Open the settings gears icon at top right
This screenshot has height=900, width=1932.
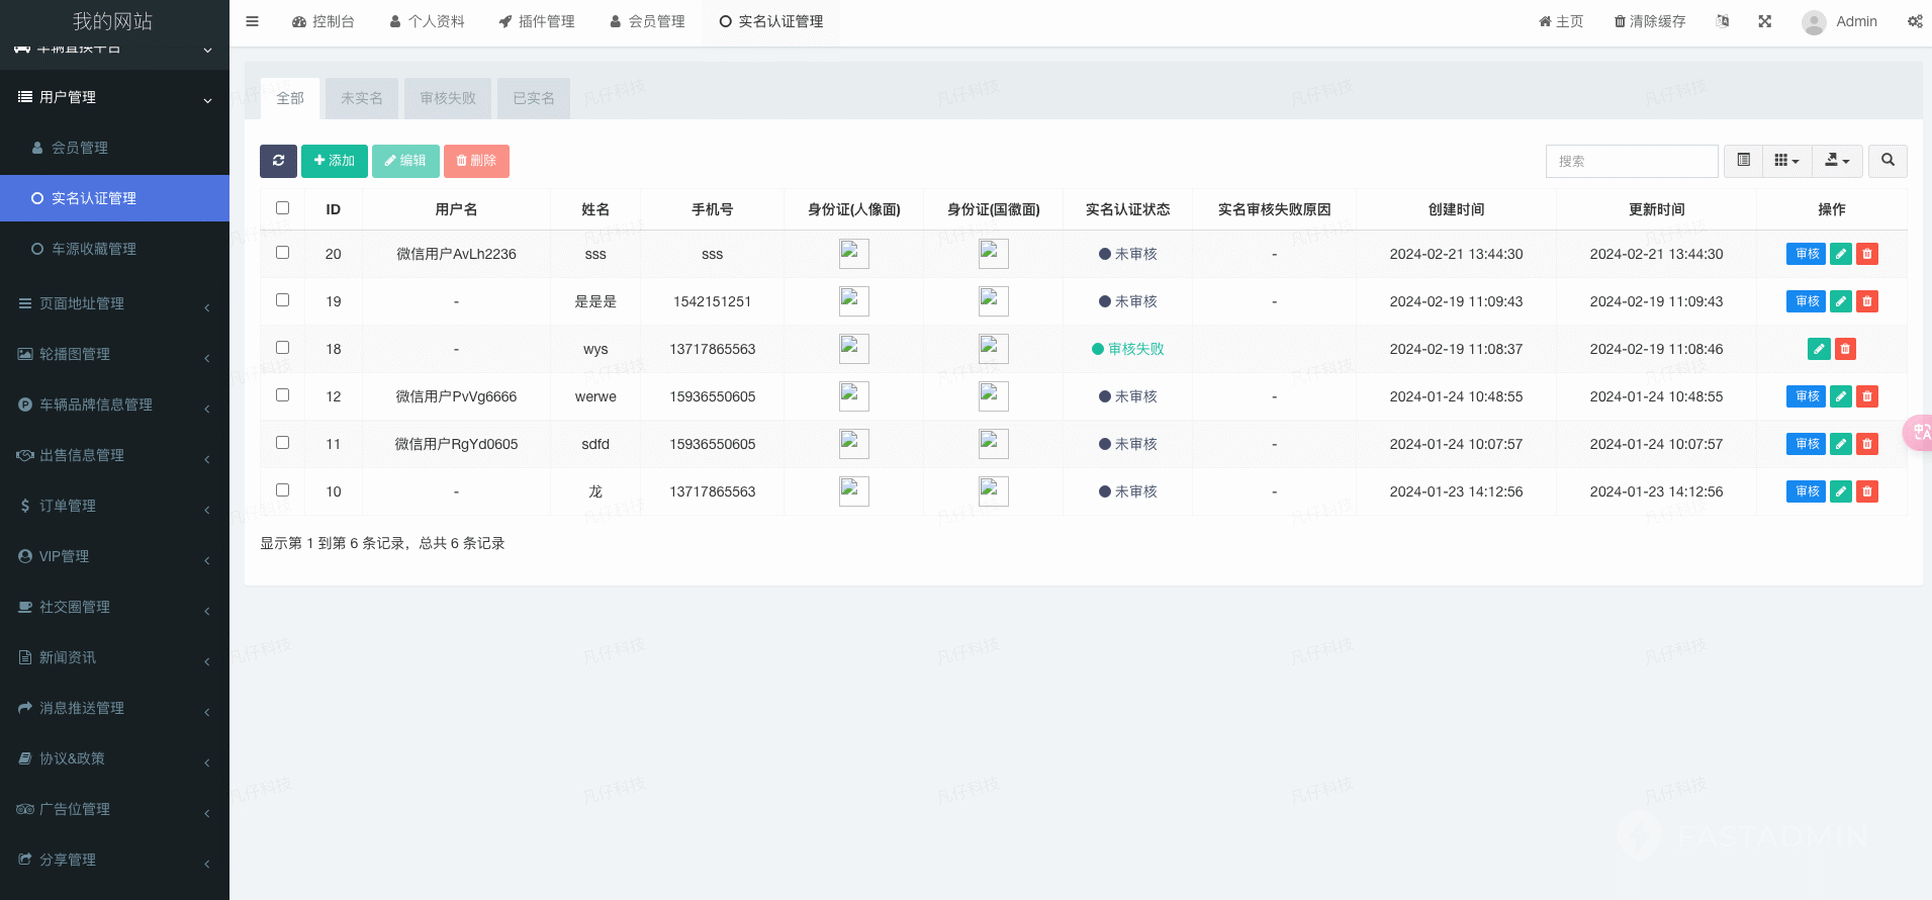click(1914, 21)
